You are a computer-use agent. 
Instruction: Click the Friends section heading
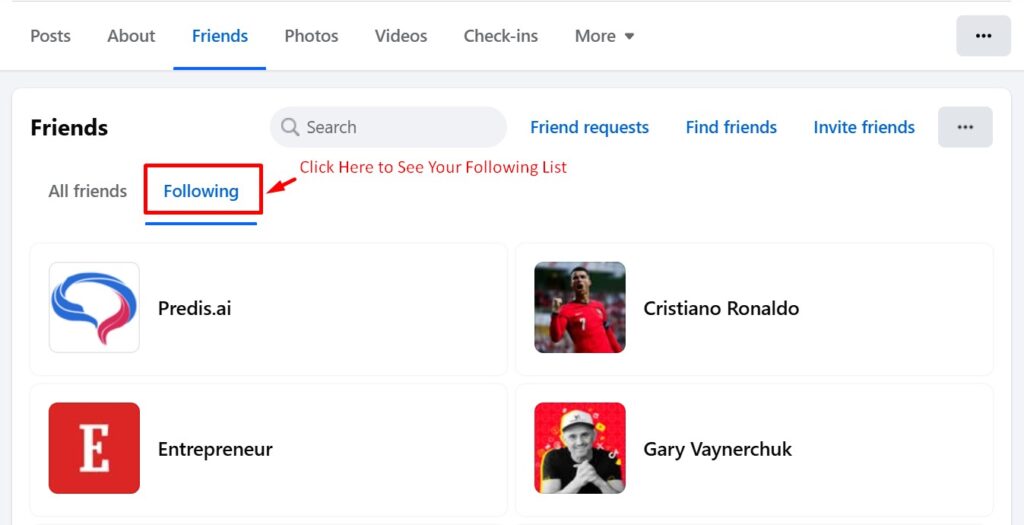69,127
